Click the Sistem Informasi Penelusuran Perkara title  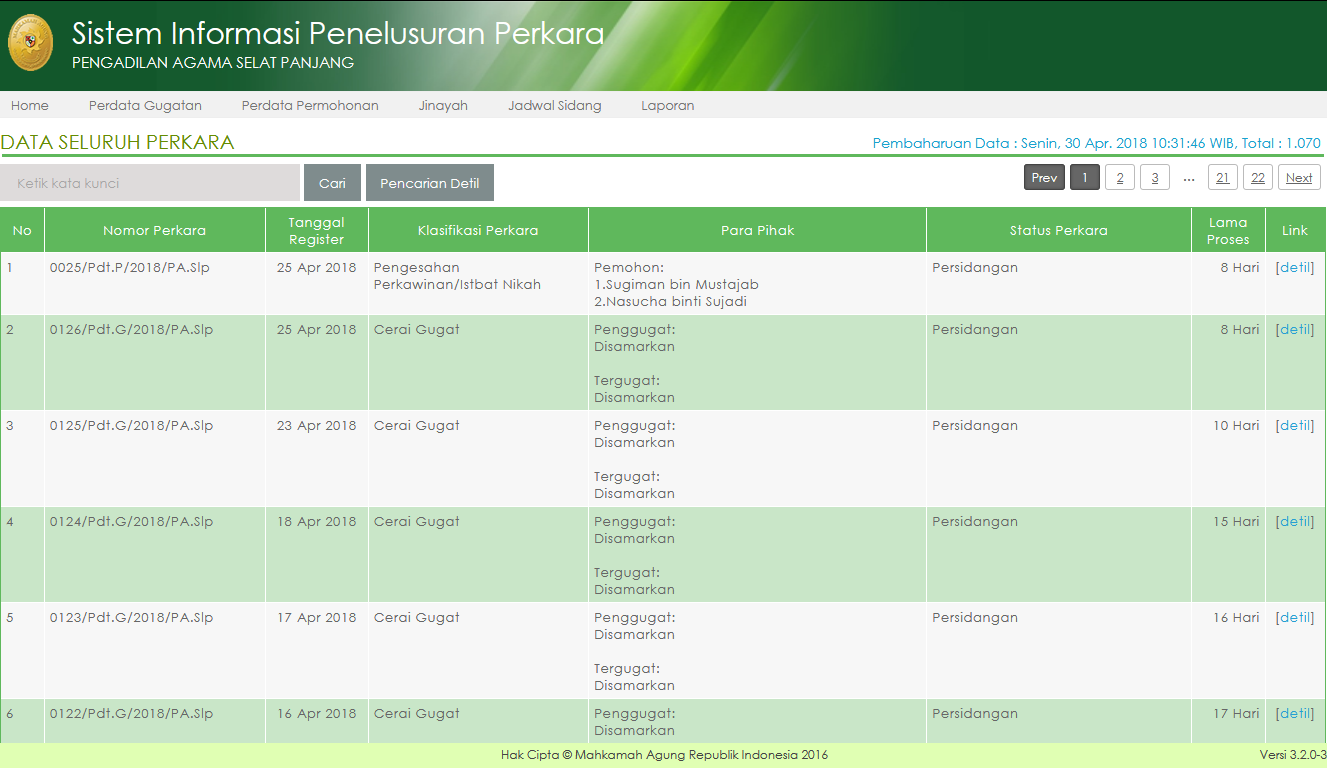338,34
